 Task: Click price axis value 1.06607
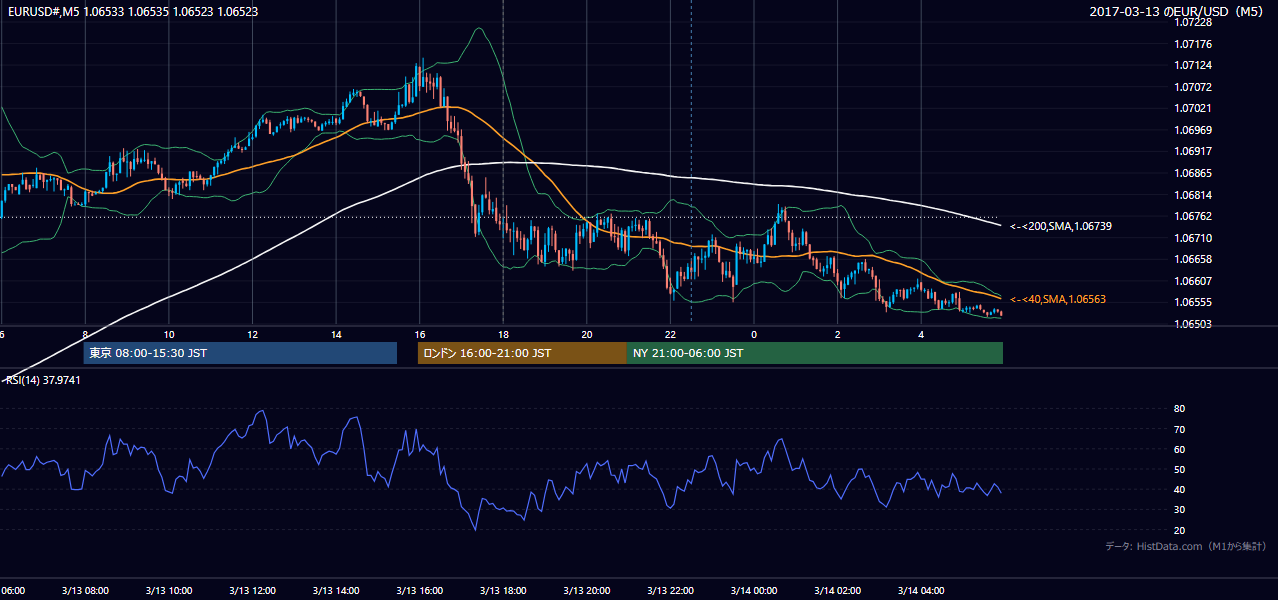point(1193,281)
